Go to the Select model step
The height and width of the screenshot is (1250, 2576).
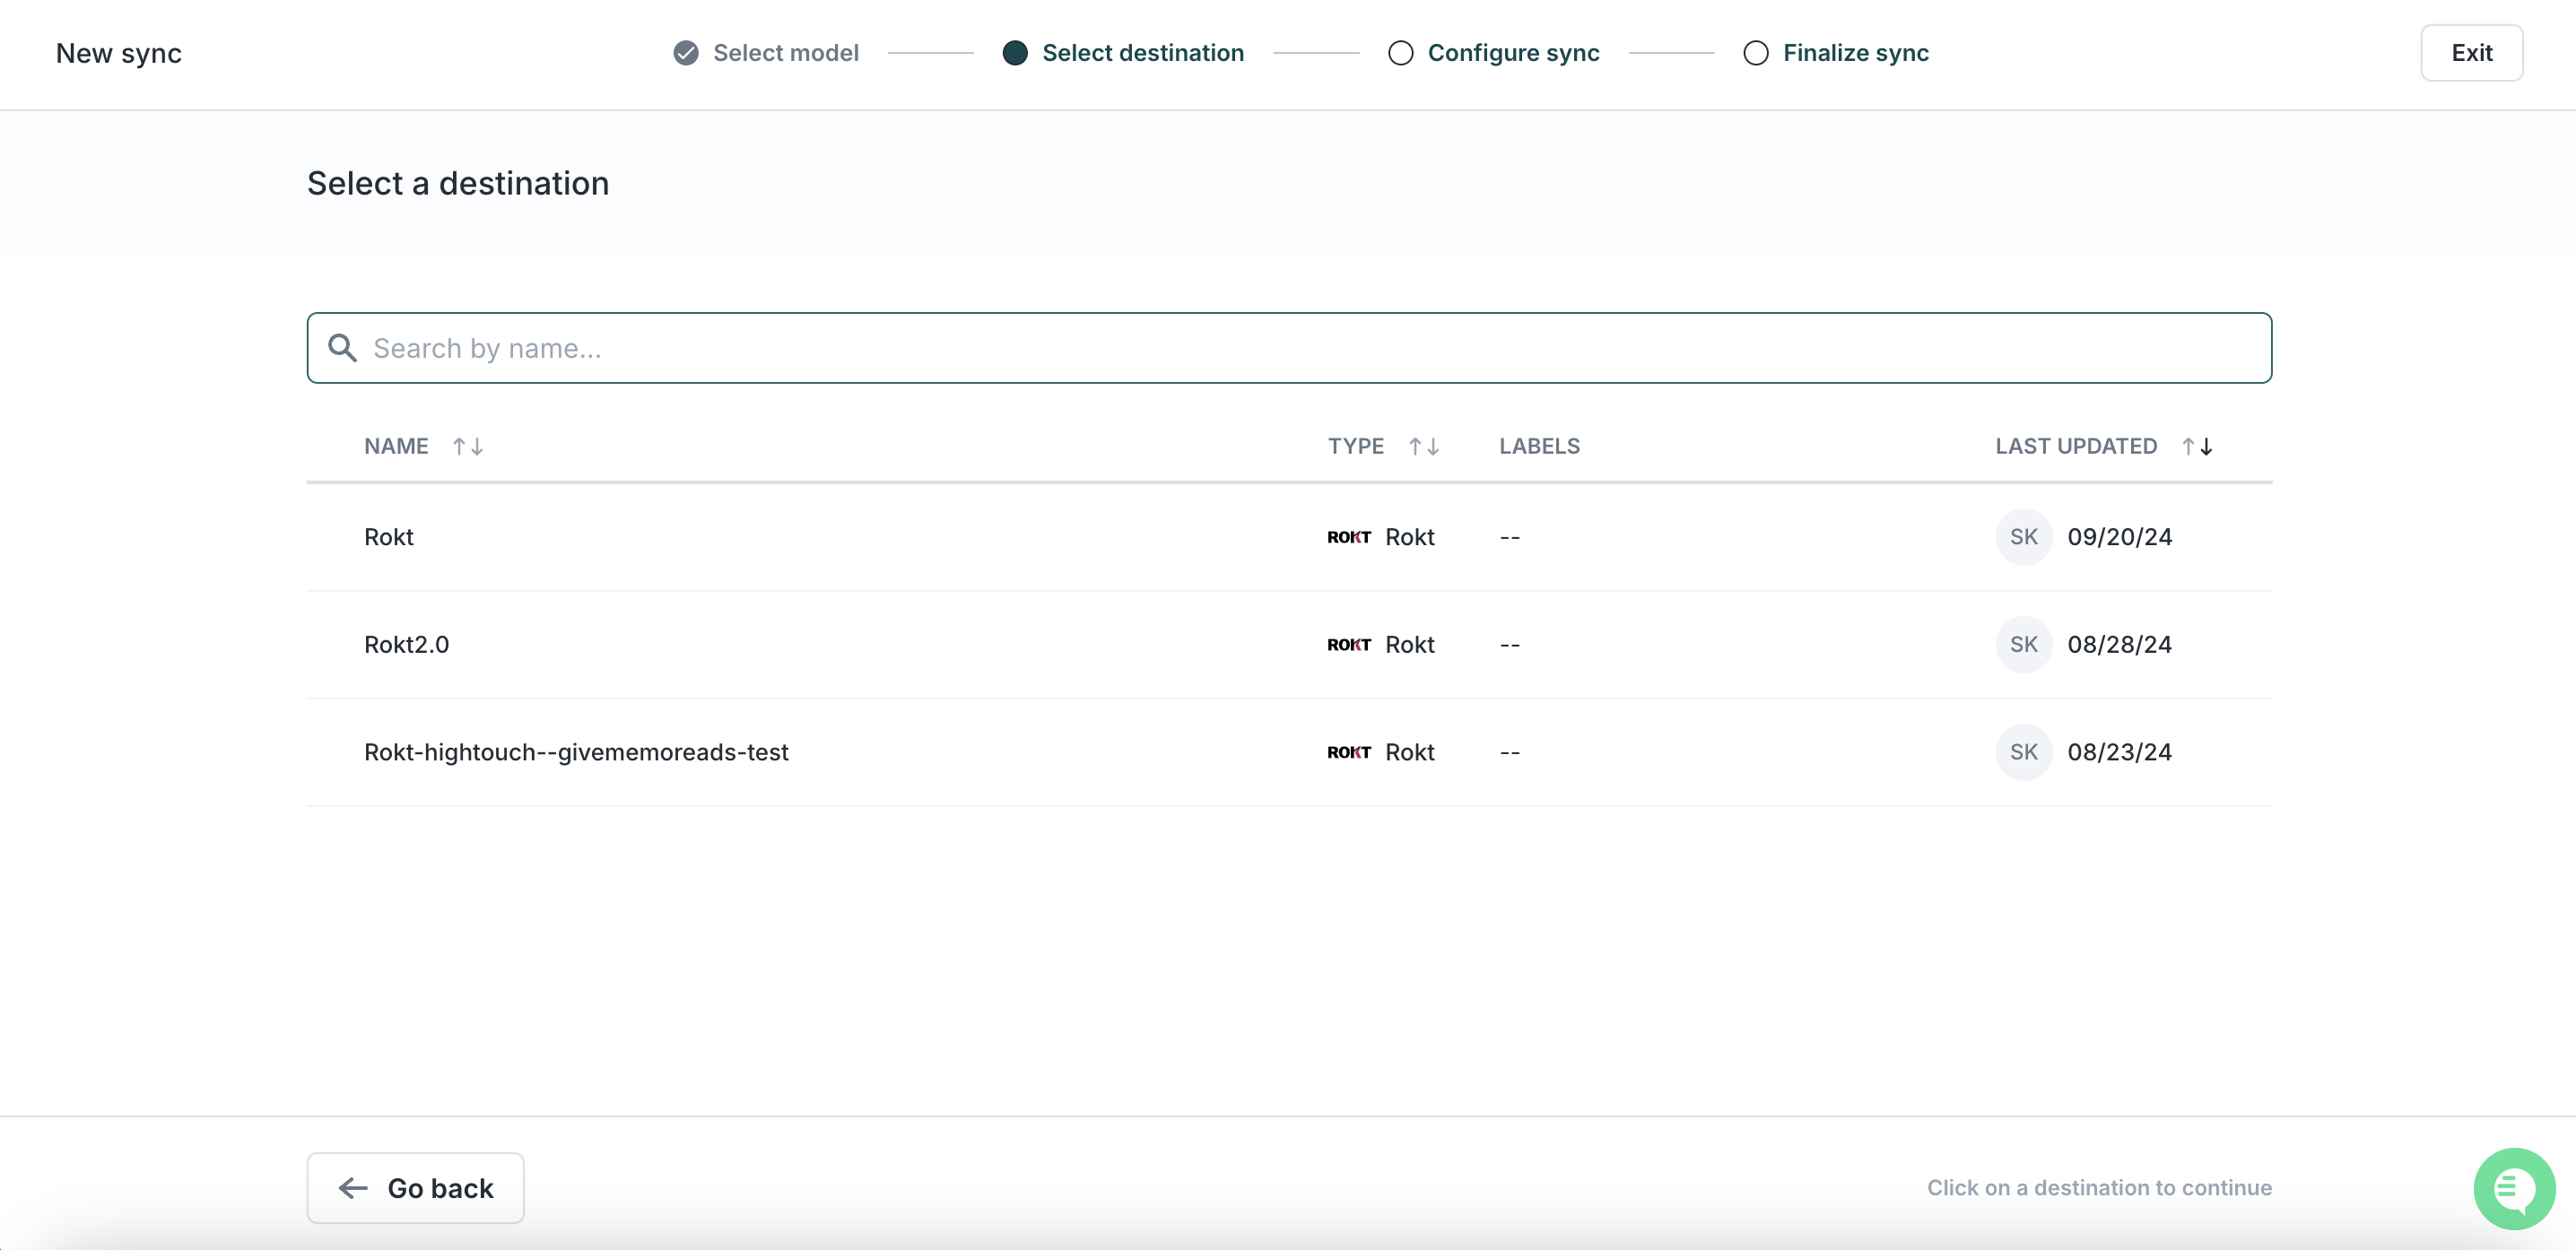(786, 53)
